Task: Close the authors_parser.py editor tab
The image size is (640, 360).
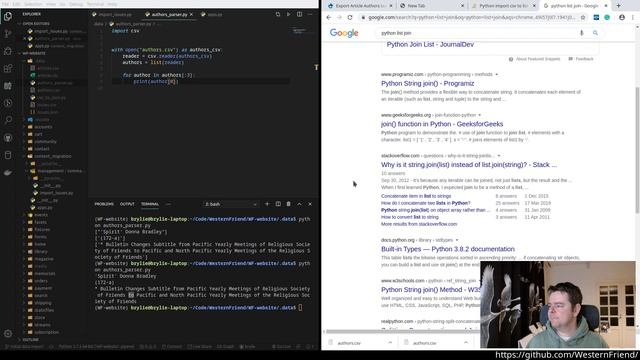Action: coord(191,14)
